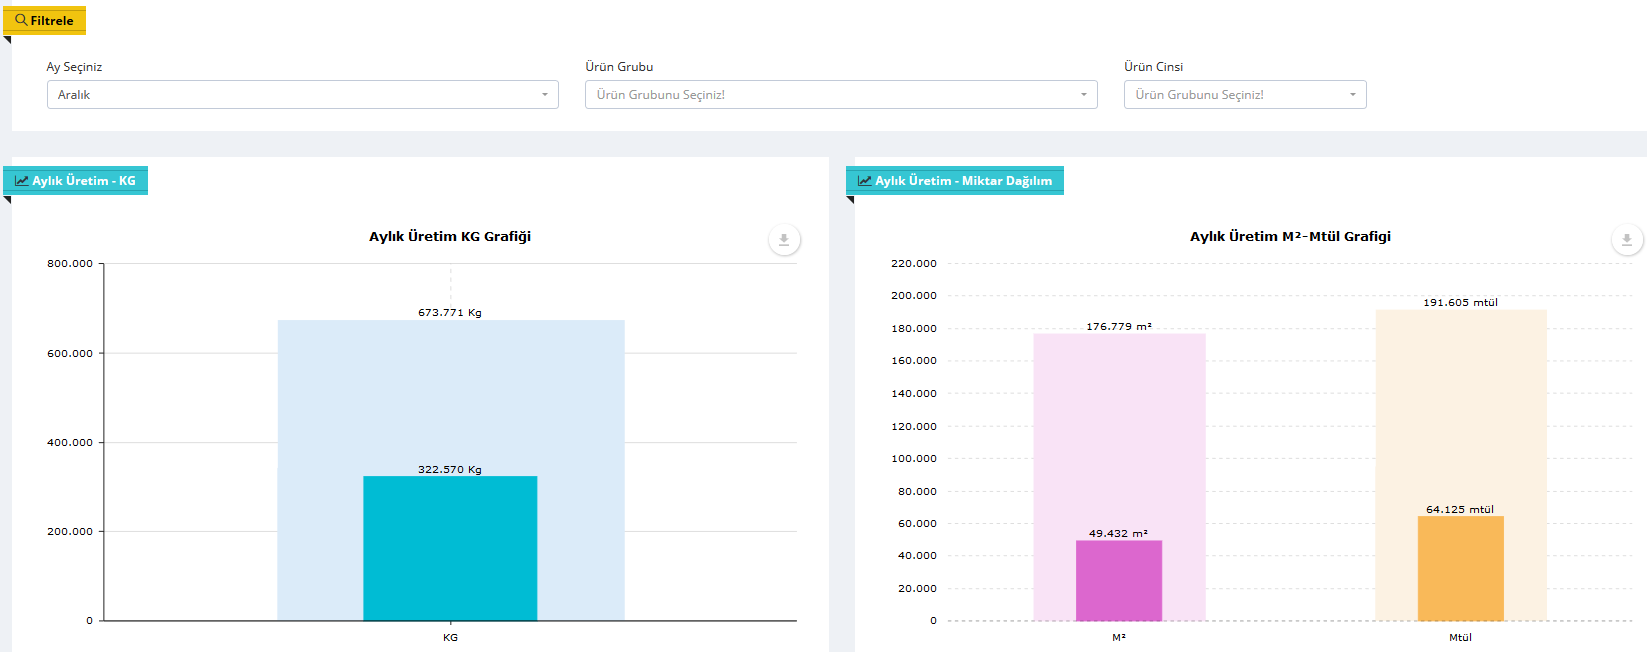
Task: Click the chart icon in Aylık Üretim - KG
Action: tap(21, 181)
